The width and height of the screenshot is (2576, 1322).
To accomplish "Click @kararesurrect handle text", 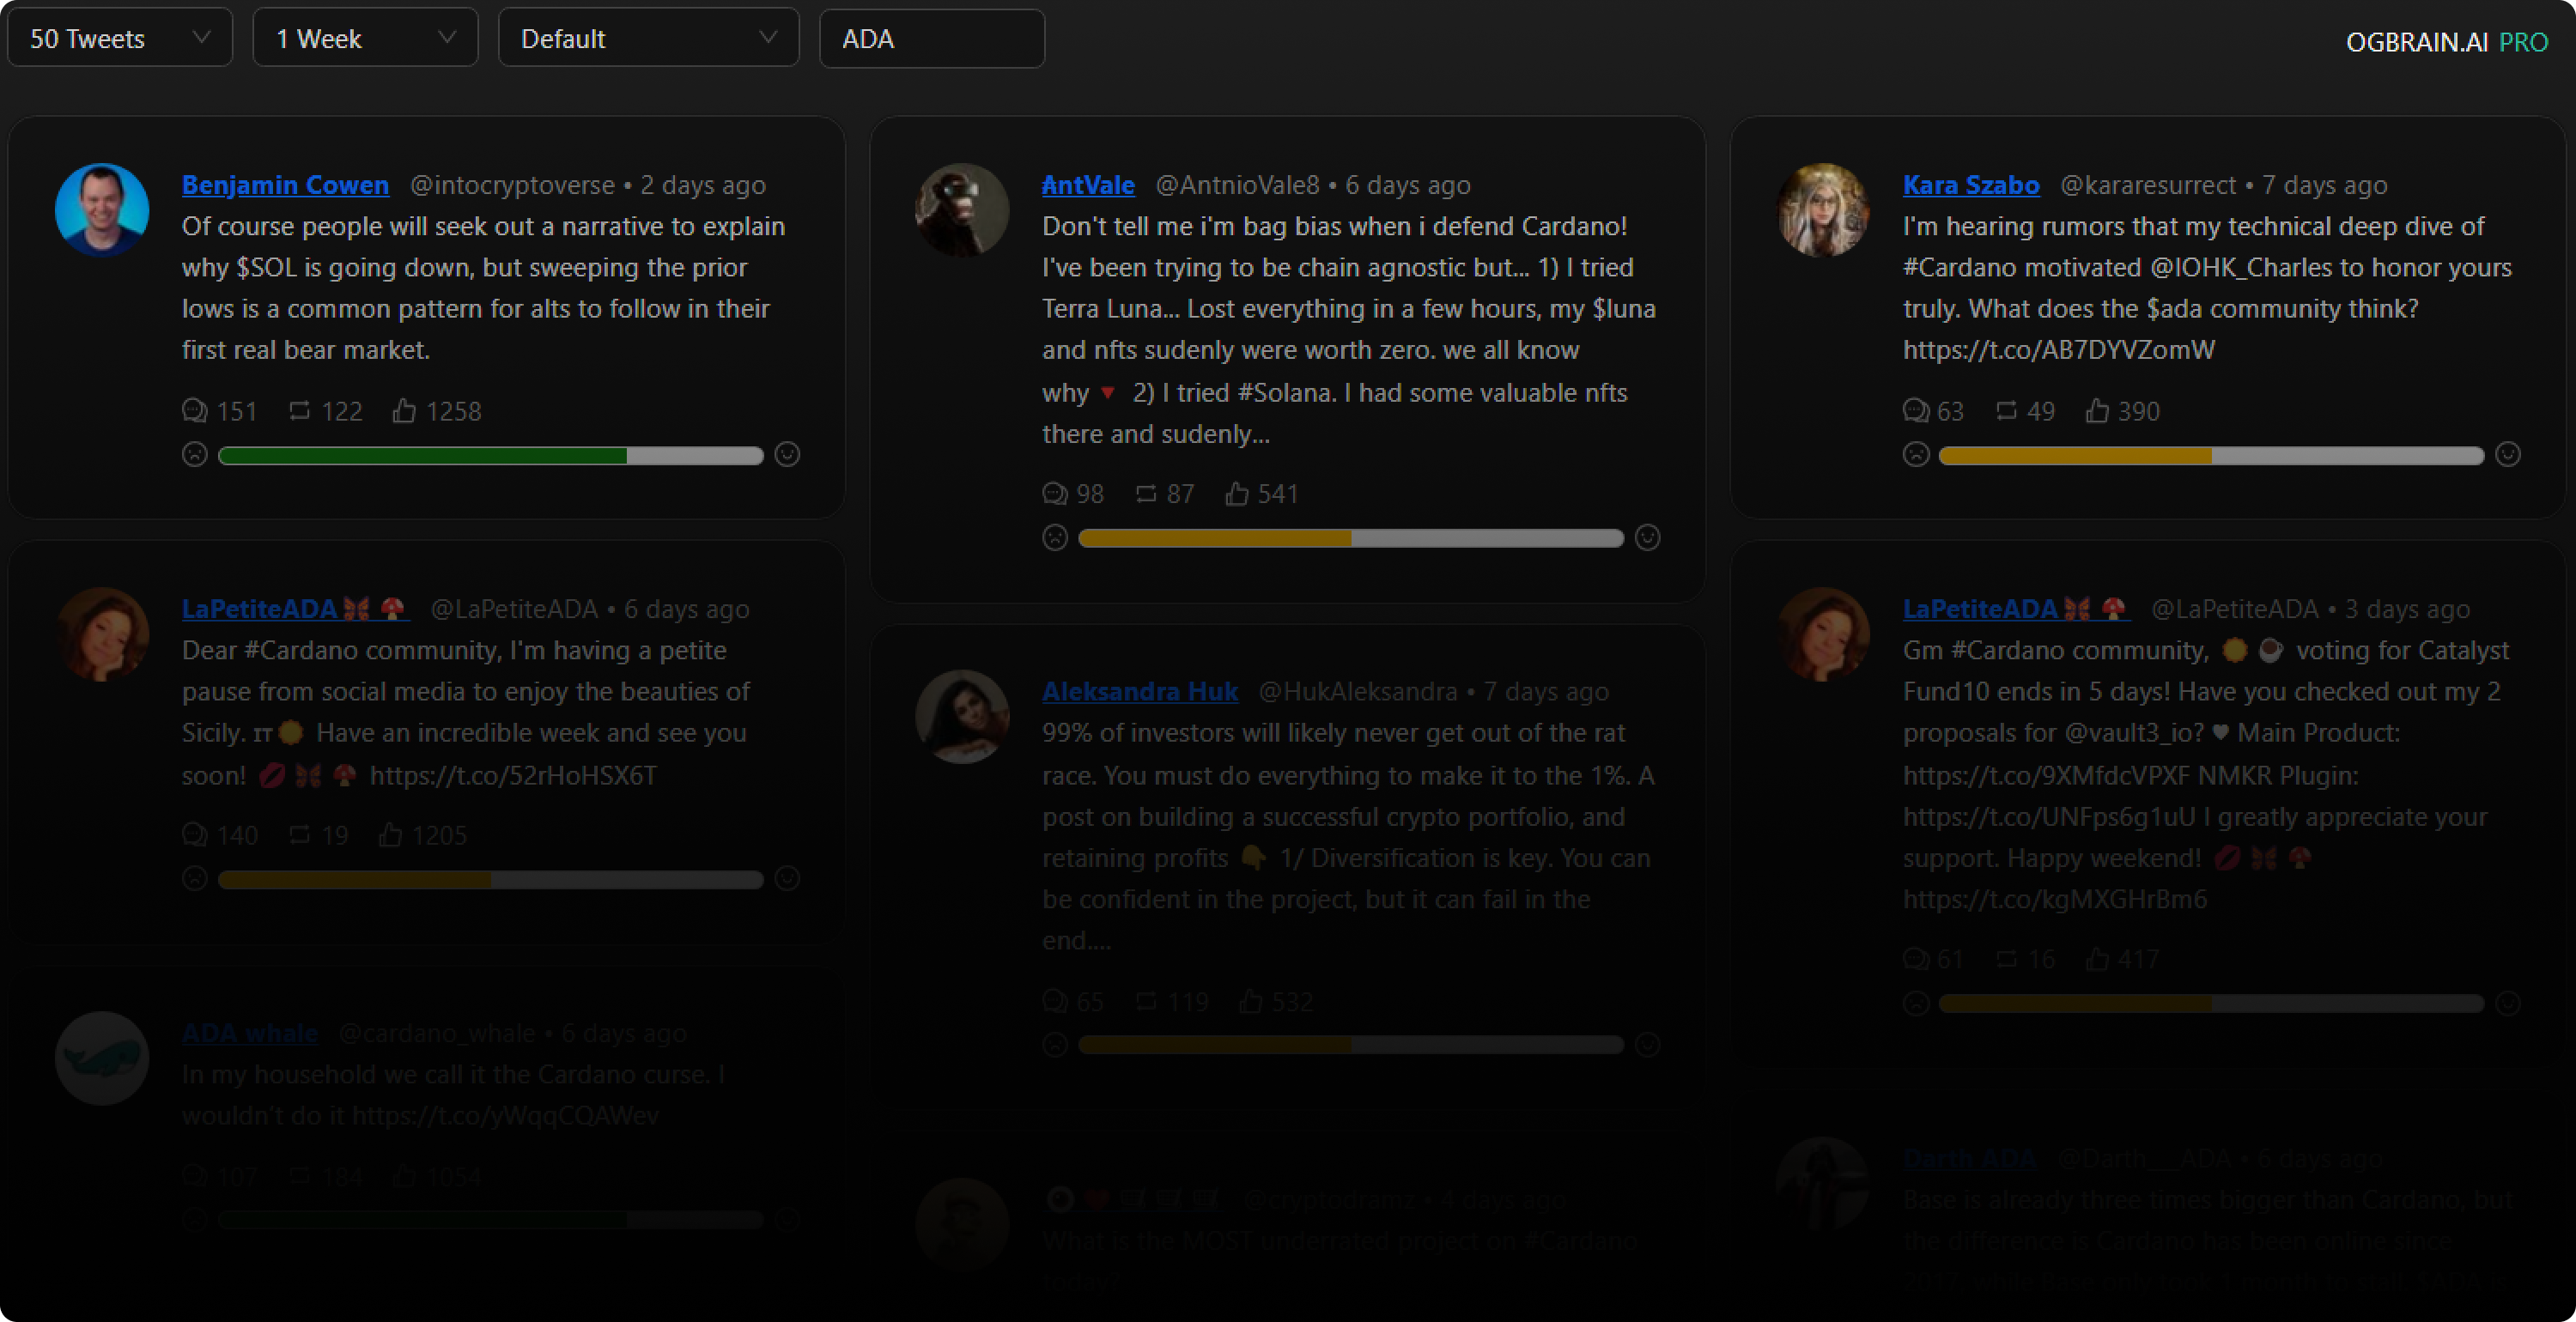I will [2148, 185].
